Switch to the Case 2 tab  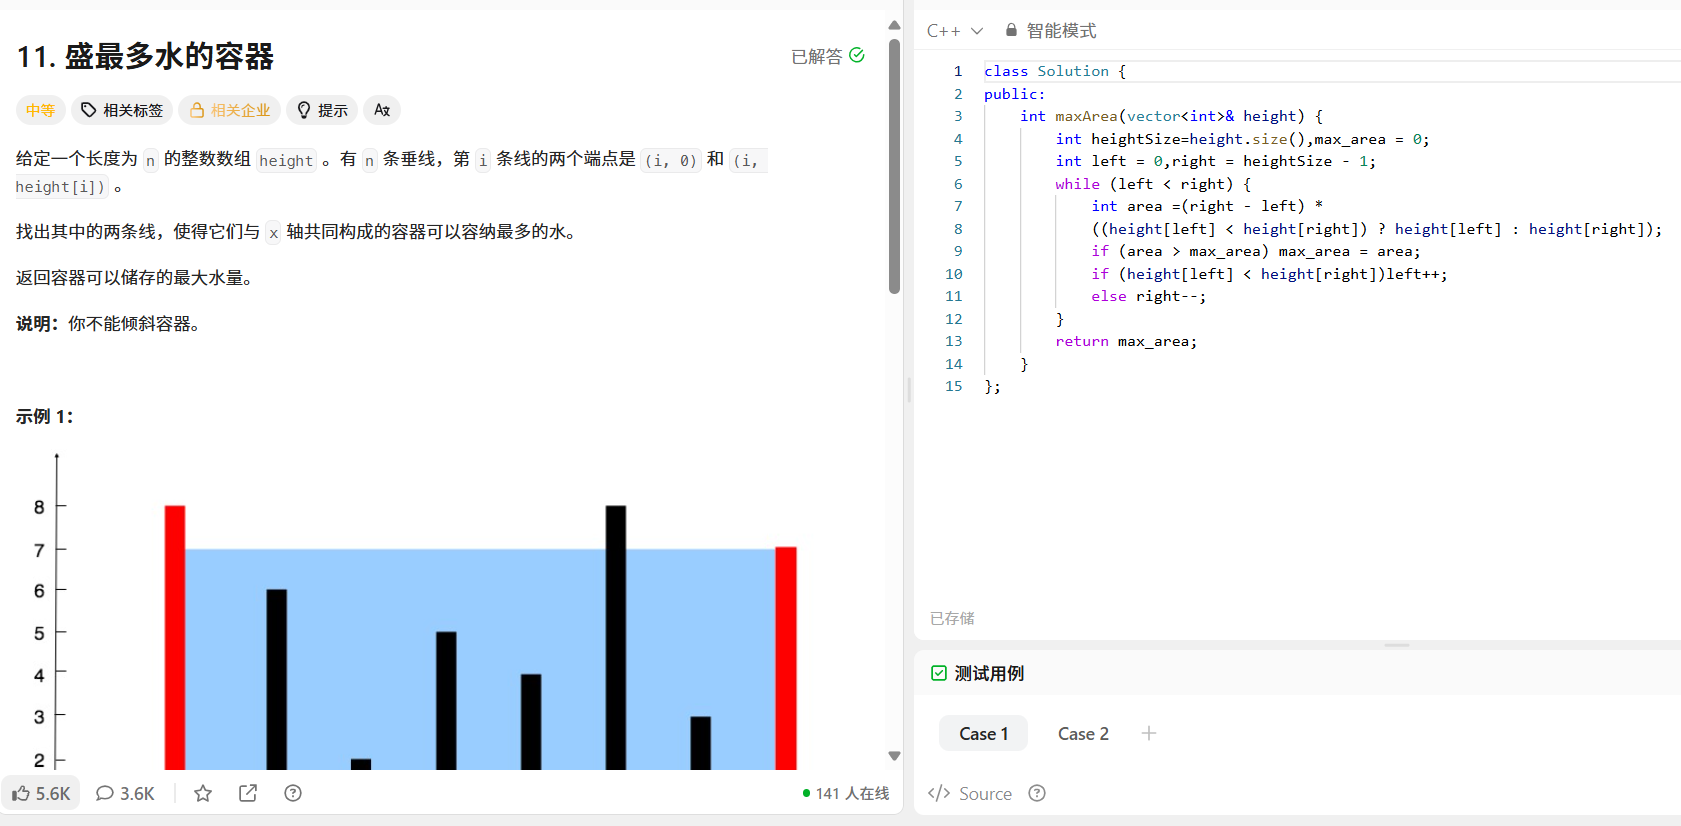[1083, 733]
